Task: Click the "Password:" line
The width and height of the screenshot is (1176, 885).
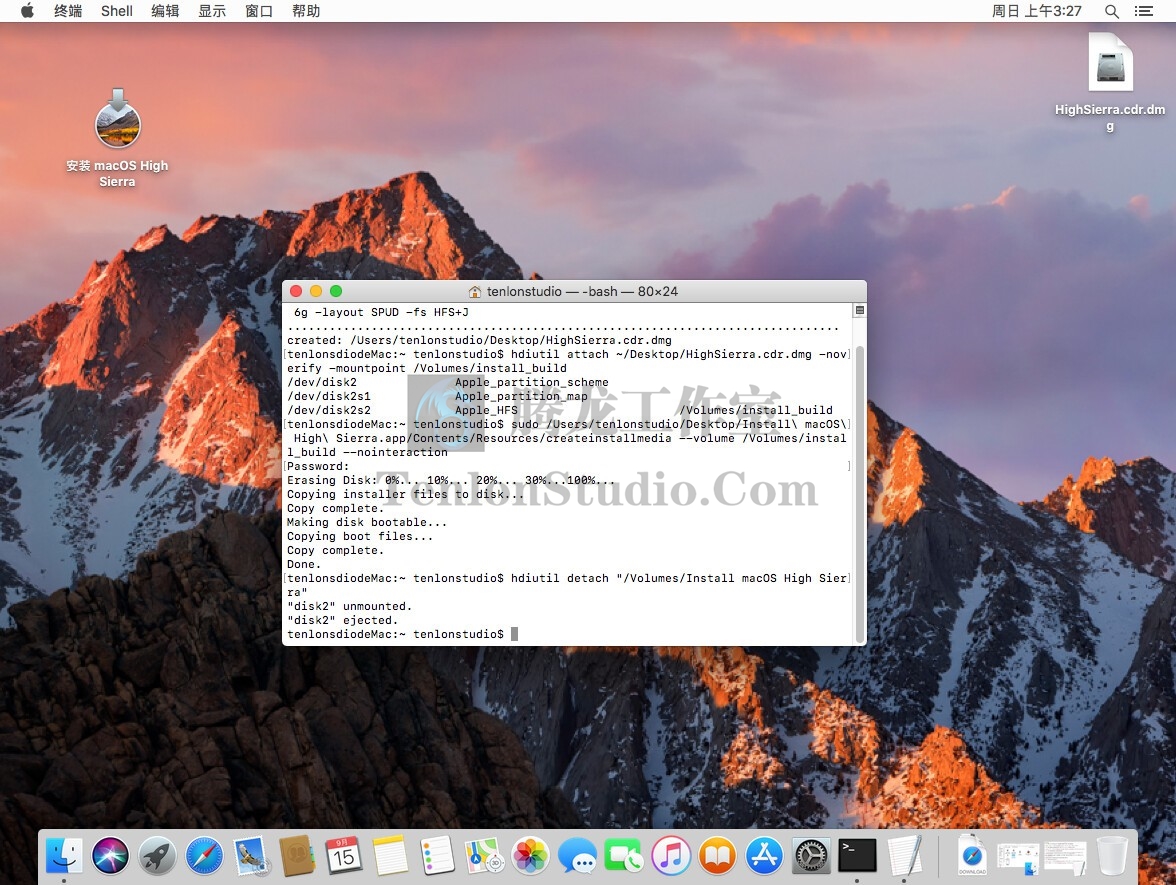Action: click(x=318, y=466)
